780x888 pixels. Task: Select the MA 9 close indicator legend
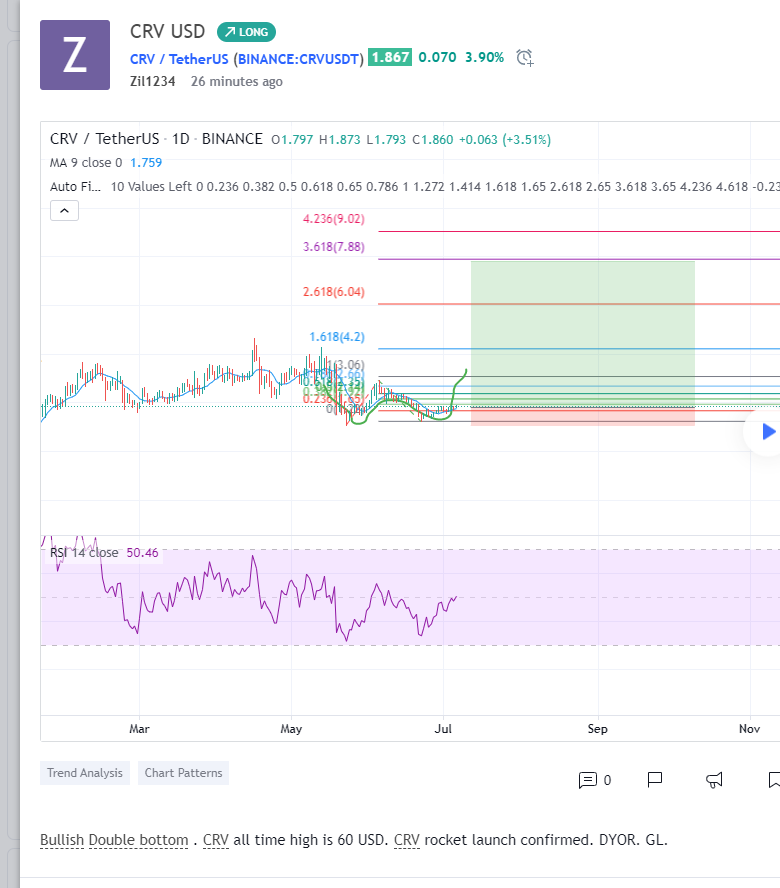[86, 162]
